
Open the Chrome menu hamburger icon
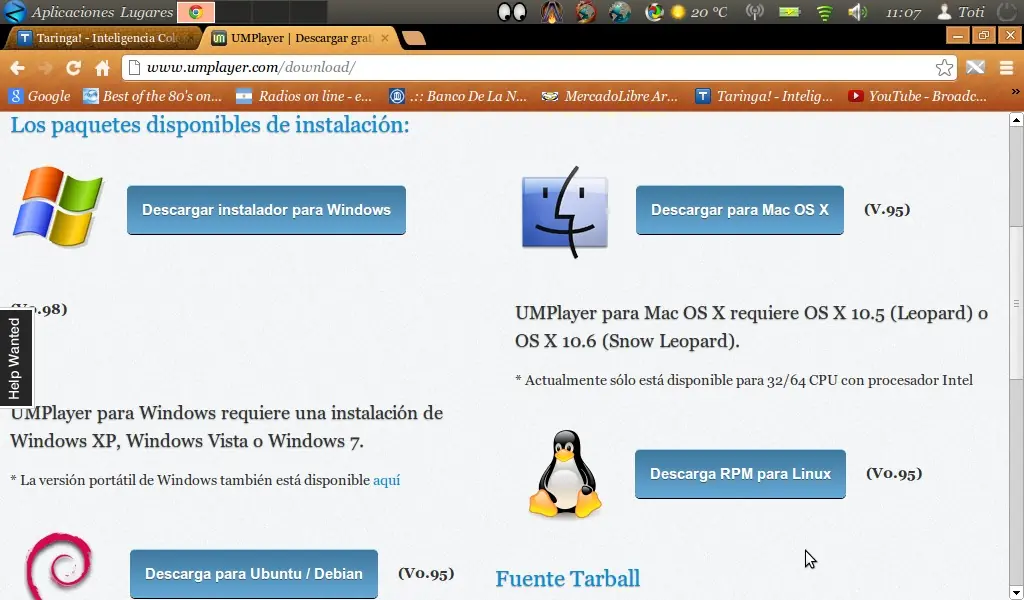point(1006,67)
